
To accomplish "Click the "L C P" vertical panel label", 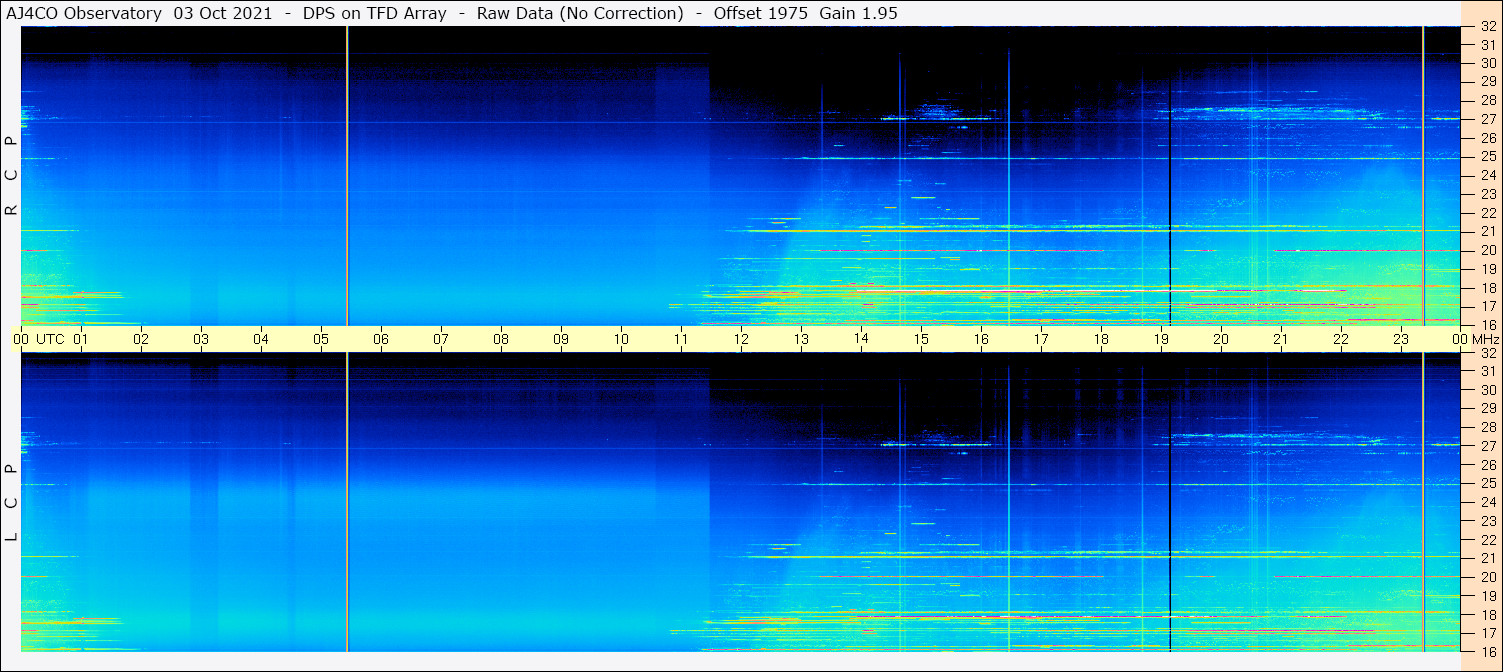I will click(x=12, y=503).
